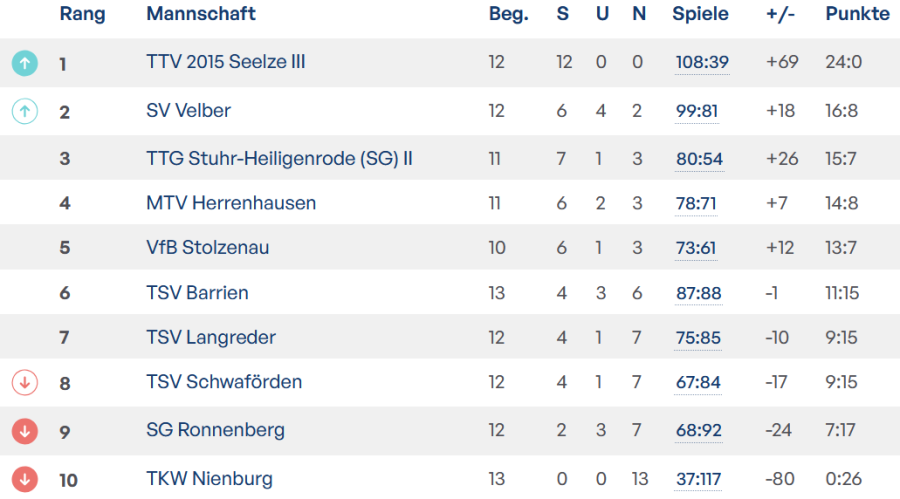This screenshot has height=499, width=900.
Task: Open the 99:81 games result for SV Velber
Action: coord(697,111)
